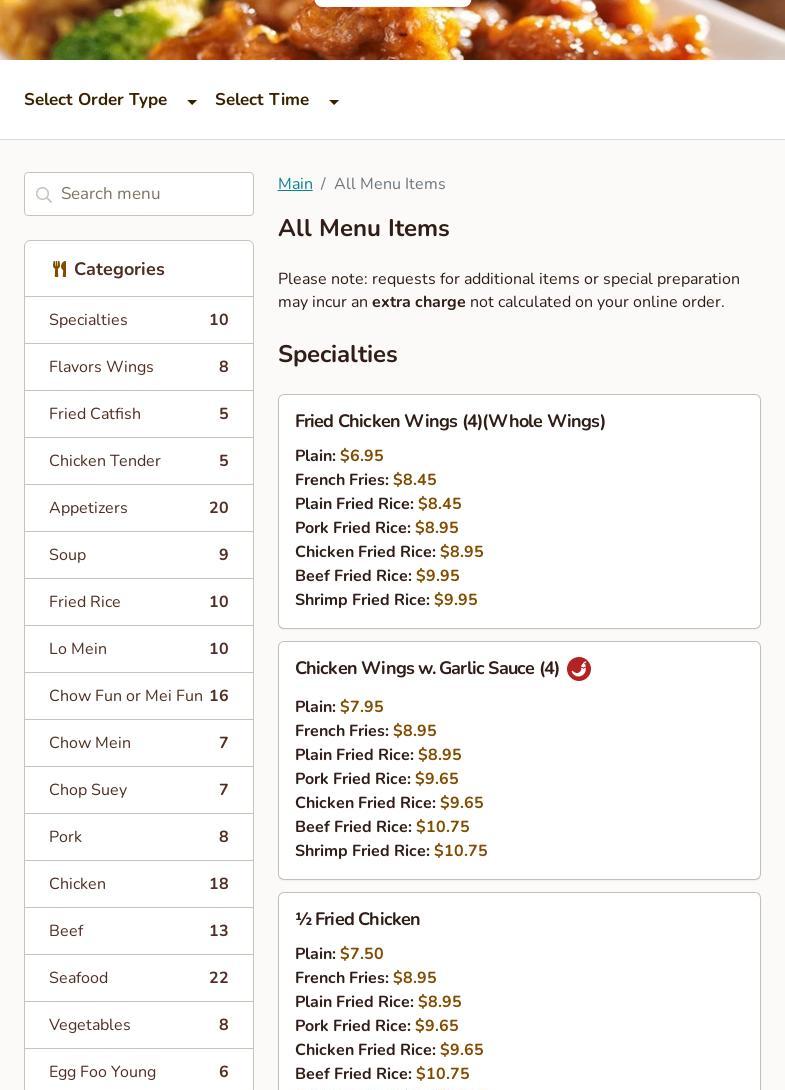Click the spicy chili pepper icon
The image size is (785, 1090).
pyautogui.click(x=578, y=669)
